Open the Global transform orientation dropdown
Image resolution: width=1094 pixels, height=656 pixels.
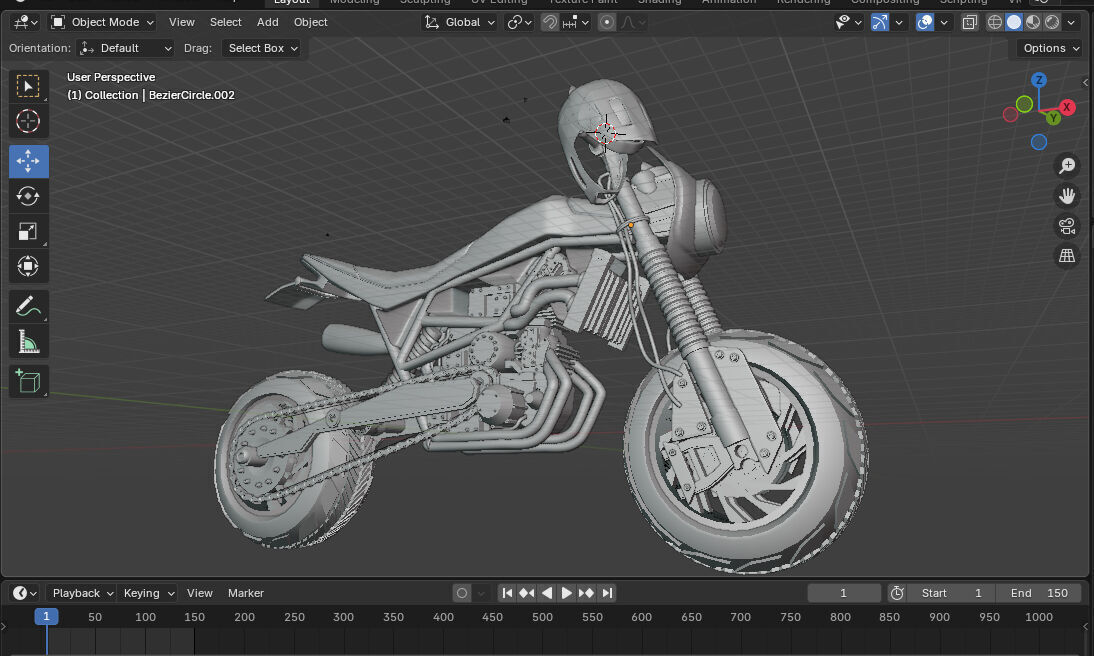click(459, 22)
